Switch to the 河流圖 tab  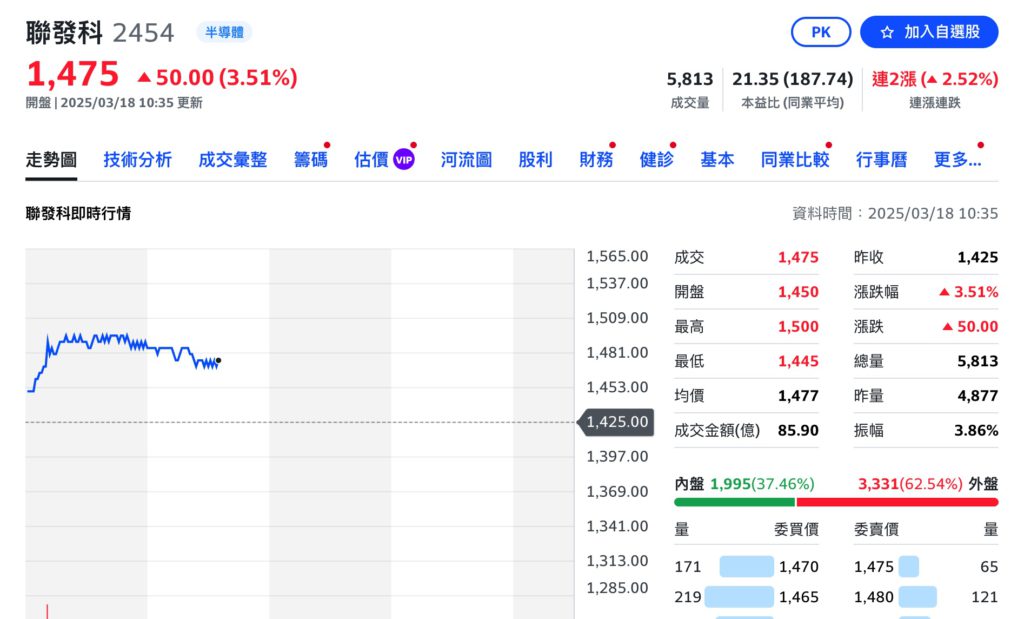coord(465,160)
